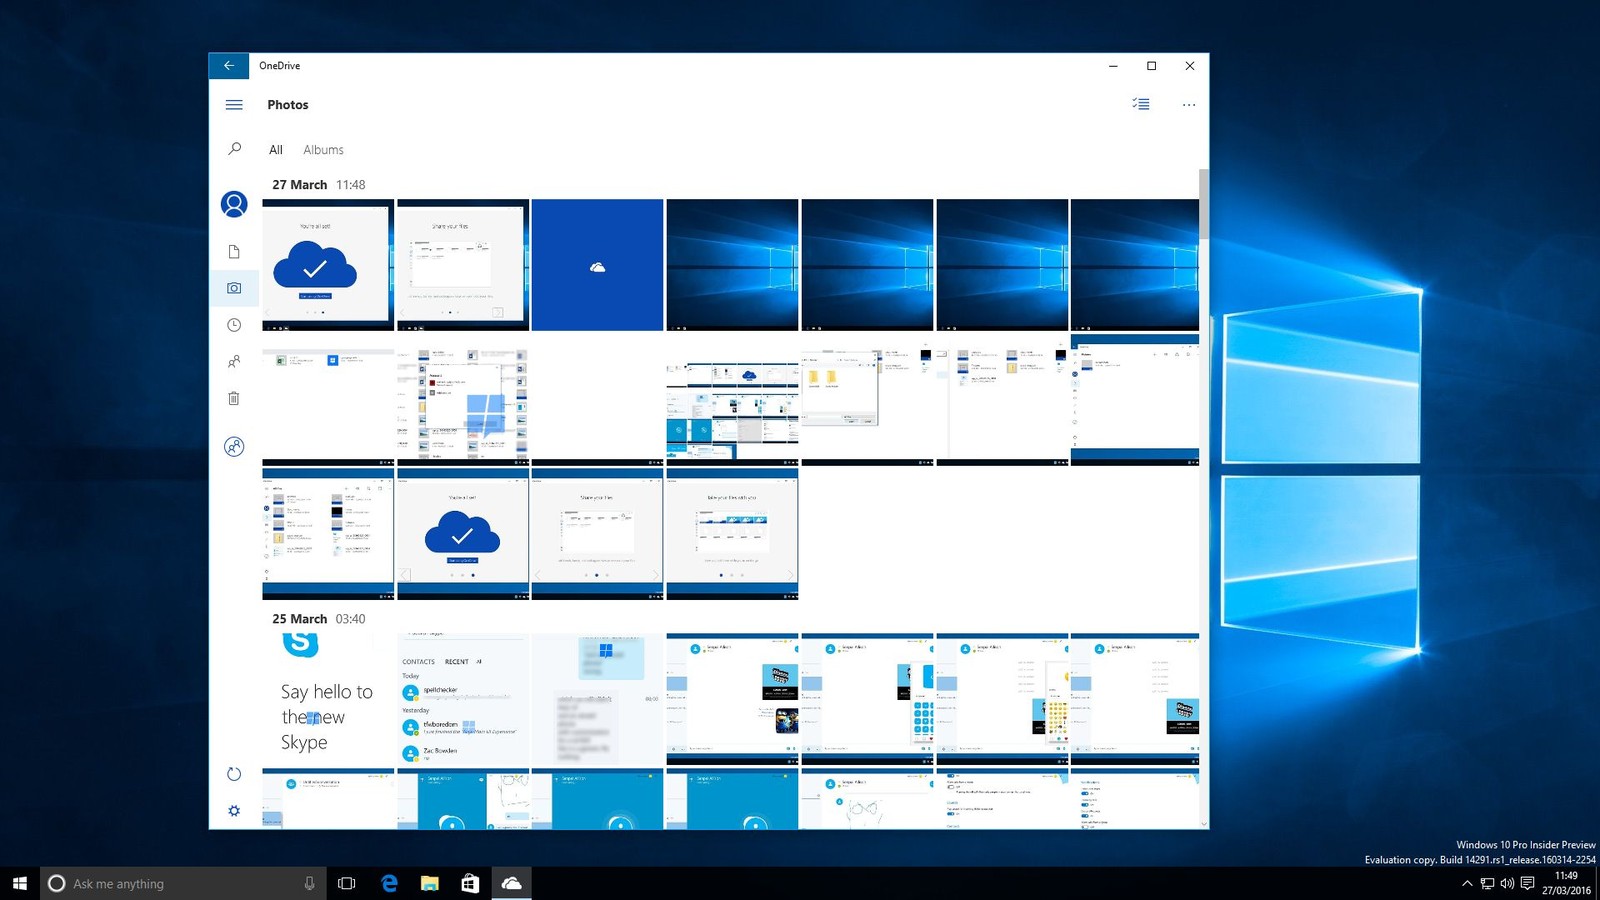1600x900 pixels.
Task: Select the Photos camera icon in sidebar
Action: [234, 288]
